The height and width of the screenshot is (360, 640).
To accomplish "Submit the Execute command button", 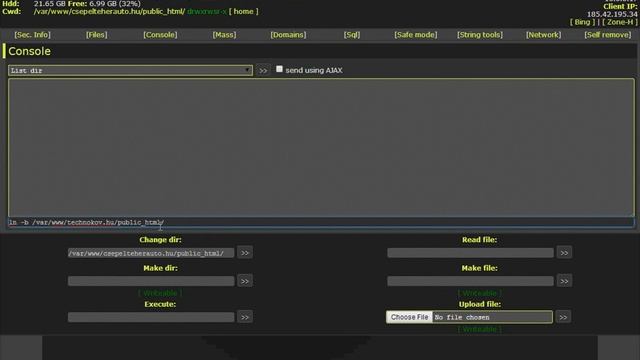I will click(244, 317).
